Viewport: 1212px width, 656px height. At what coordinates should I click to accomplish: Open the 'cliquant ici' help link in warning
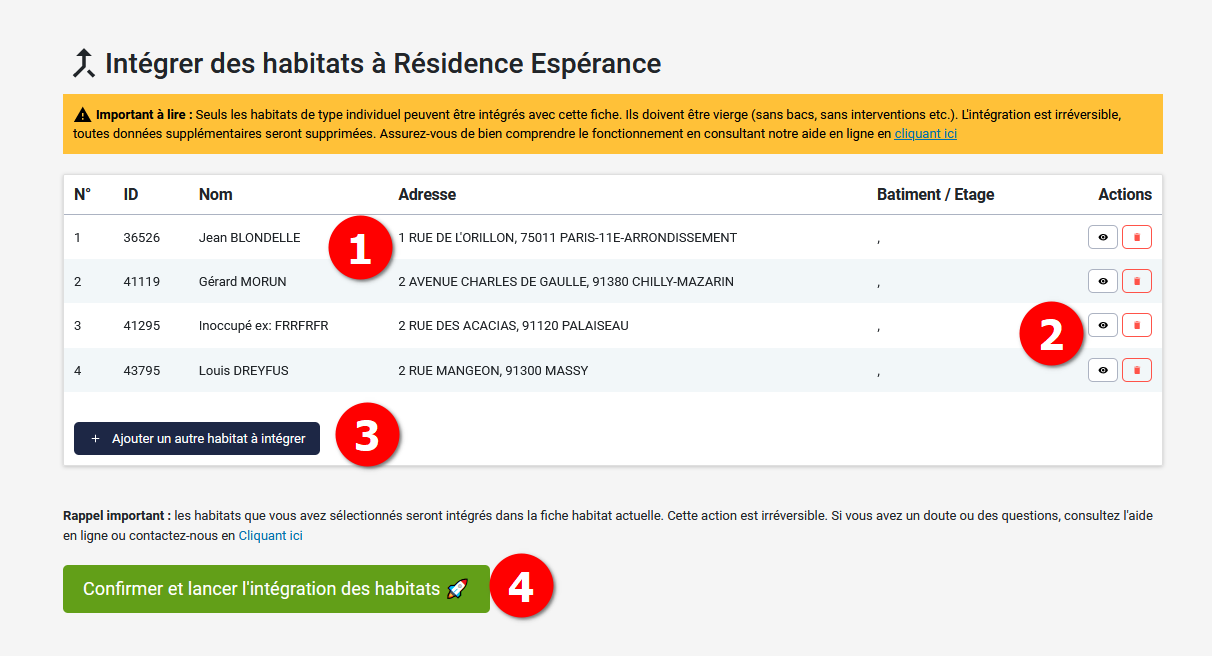pos(925,133)
